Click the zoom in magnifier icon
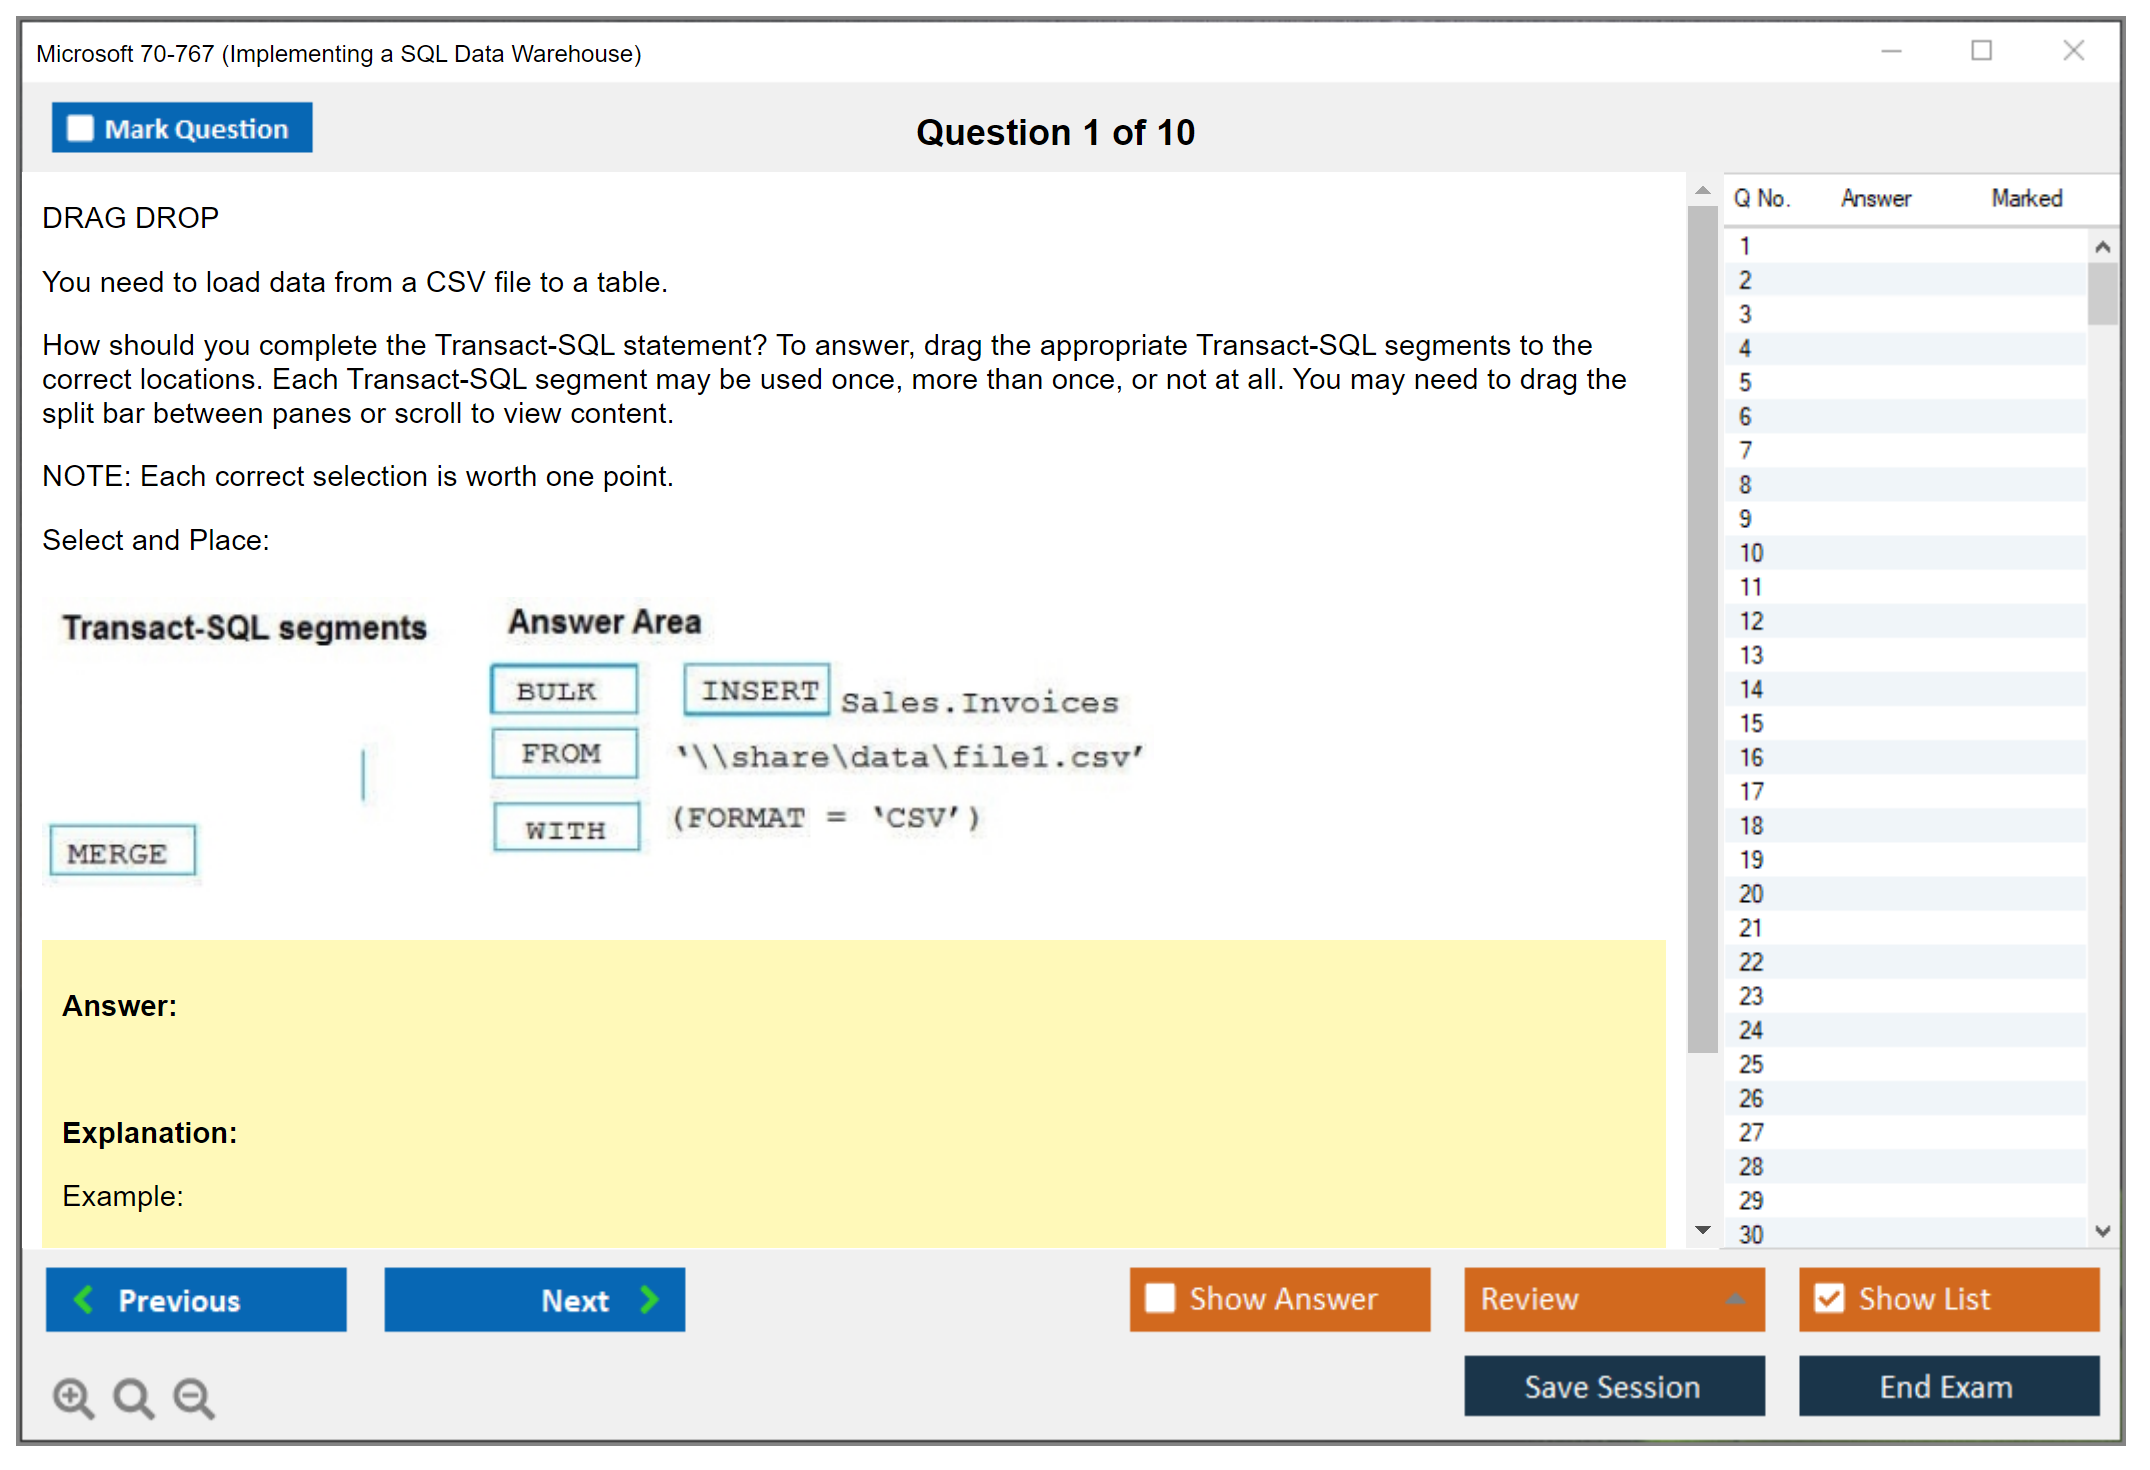 tap(72, 1397)
